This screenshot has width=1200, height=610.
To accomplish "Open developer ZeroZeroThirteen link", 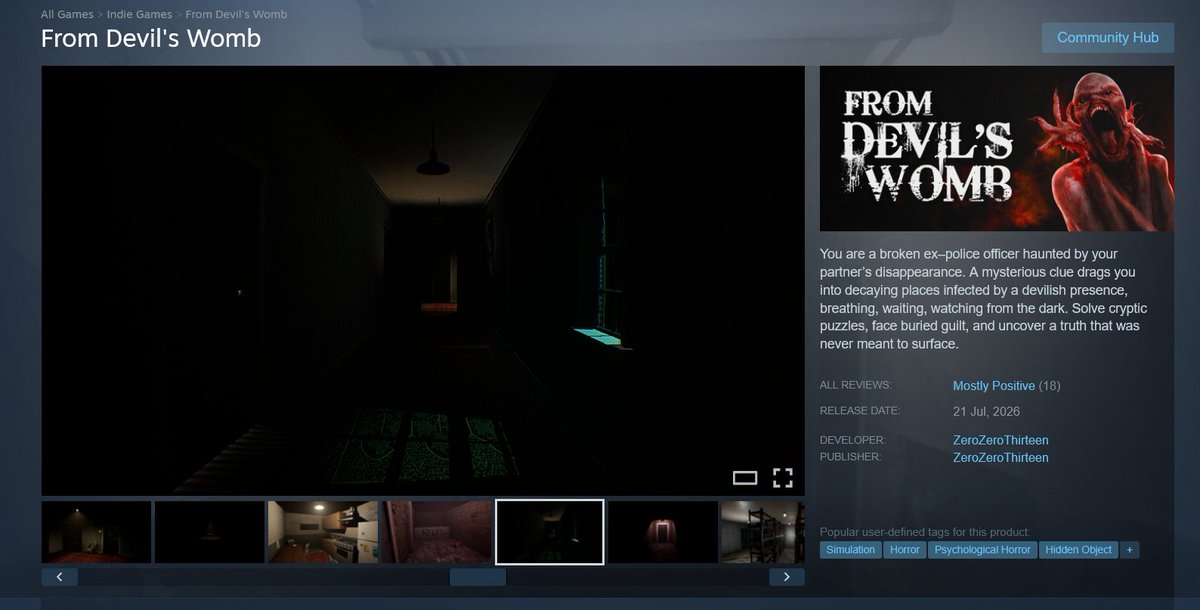I will (x=1001, y=440).
